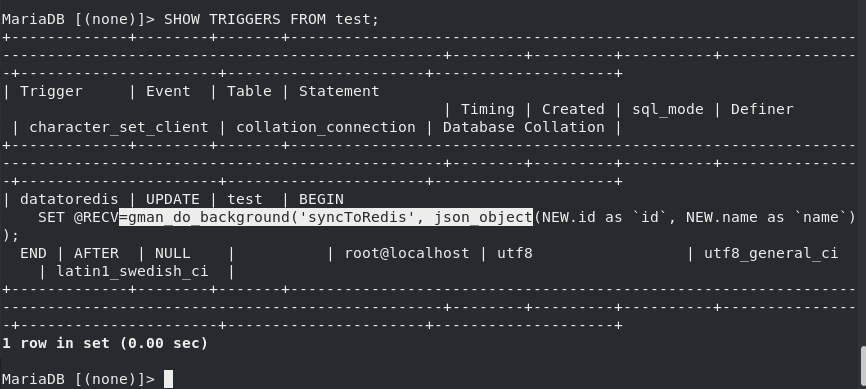
Task: Click the Timing column header
Action: coord(488,109)
